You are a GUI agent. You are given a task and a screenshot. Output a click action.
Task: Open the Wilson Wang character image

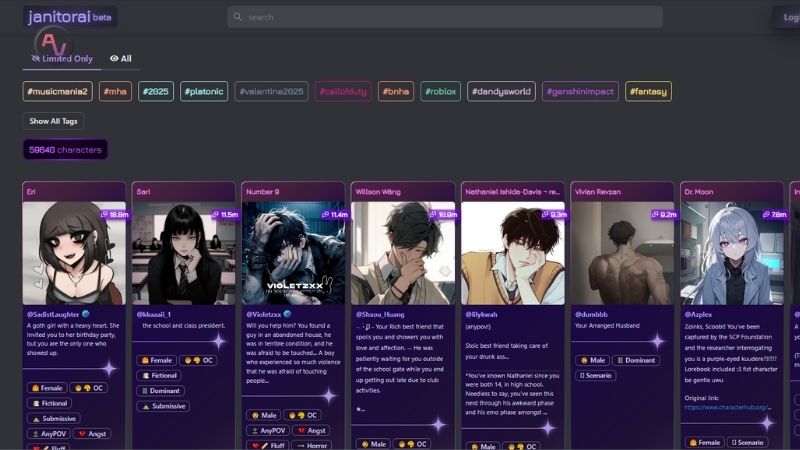(403, 253)
